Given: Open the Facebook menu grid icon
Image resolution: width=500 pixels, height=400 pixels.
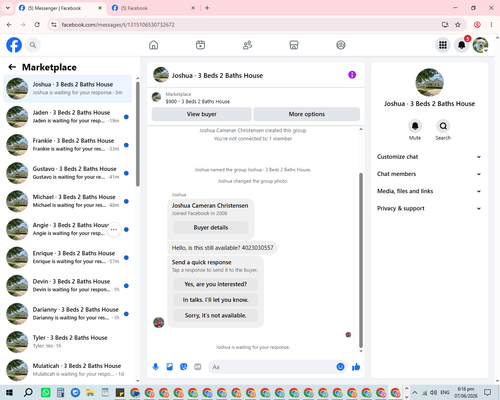Looking at the screenshot, I should [443, 45].
